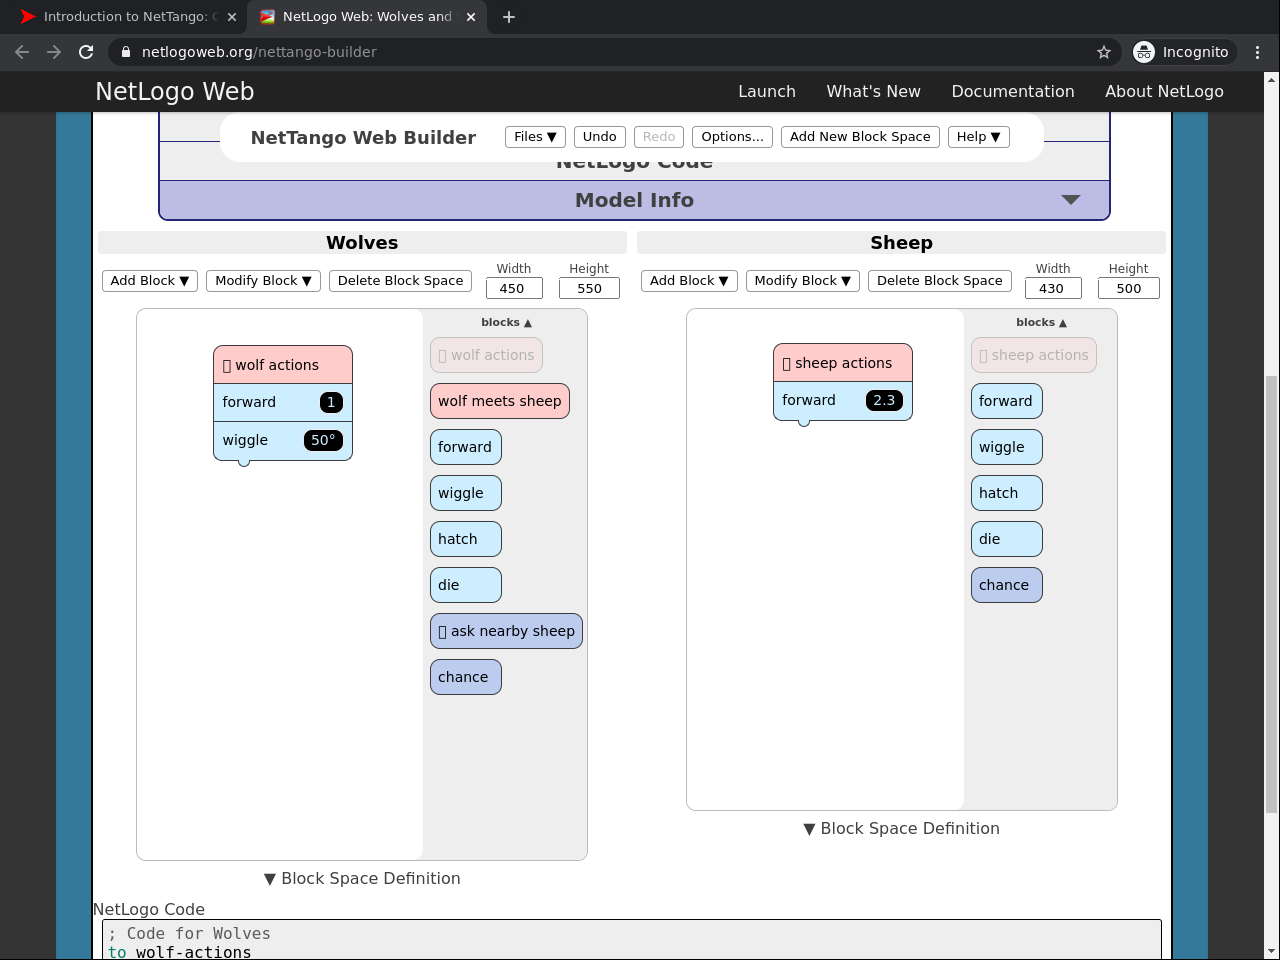This screenshot has height=960, width=1280.
Task: Collapse the Sheep blocks palette
Action: click(x=1041, y=322)
